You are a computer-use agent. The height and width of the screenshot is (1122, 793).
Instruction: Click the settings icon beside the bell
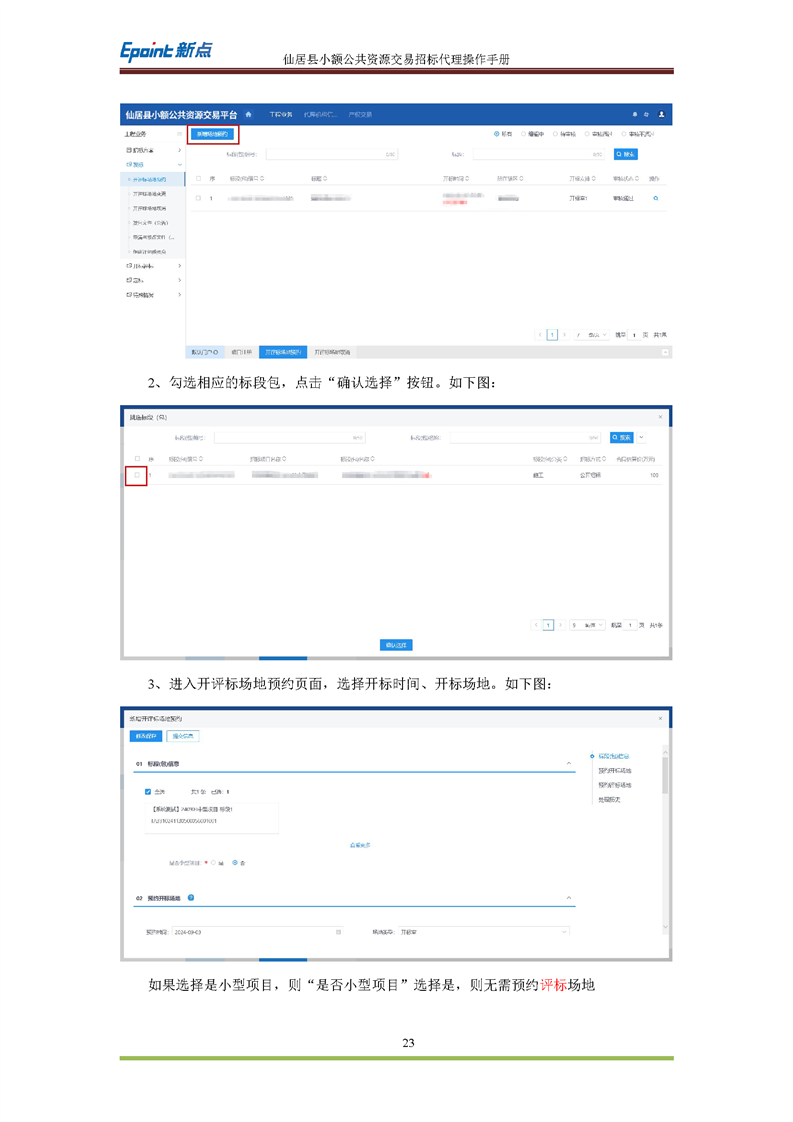pyautogui.click(x=646, y=114)
